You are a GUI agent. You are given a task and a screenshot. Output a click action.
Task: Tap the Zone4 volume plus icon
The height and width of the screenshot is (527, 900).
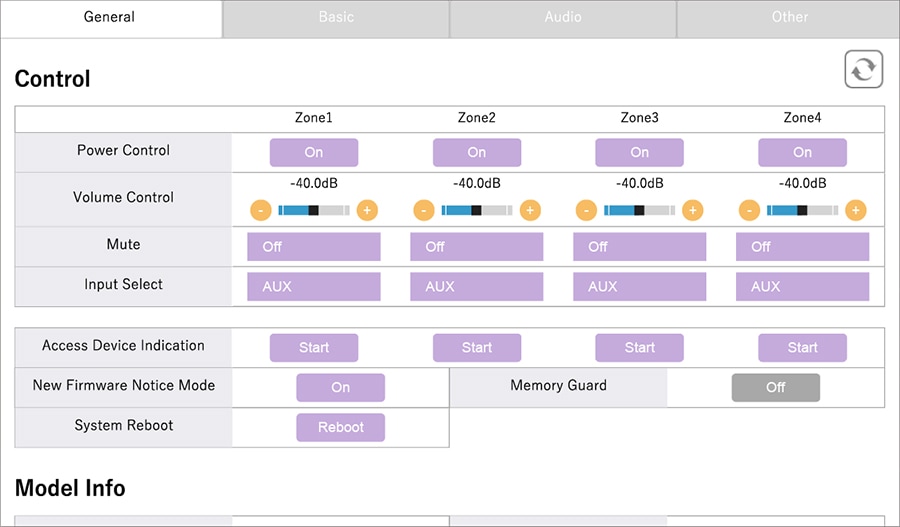point(856,210)
